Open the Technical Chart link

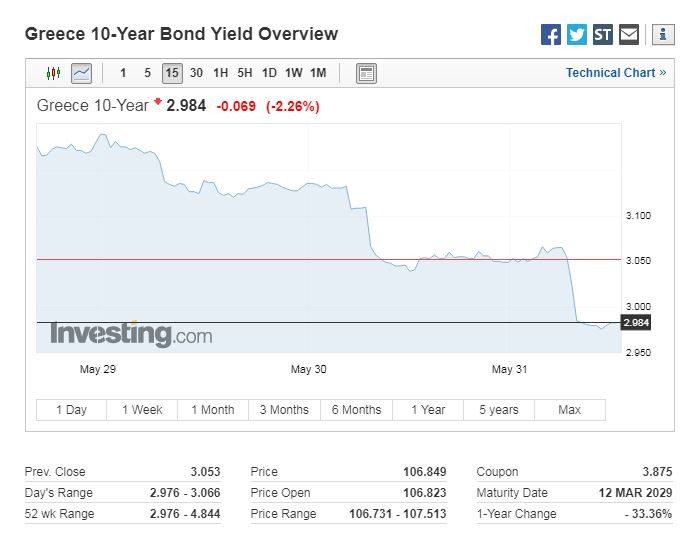tap(616, 73)
